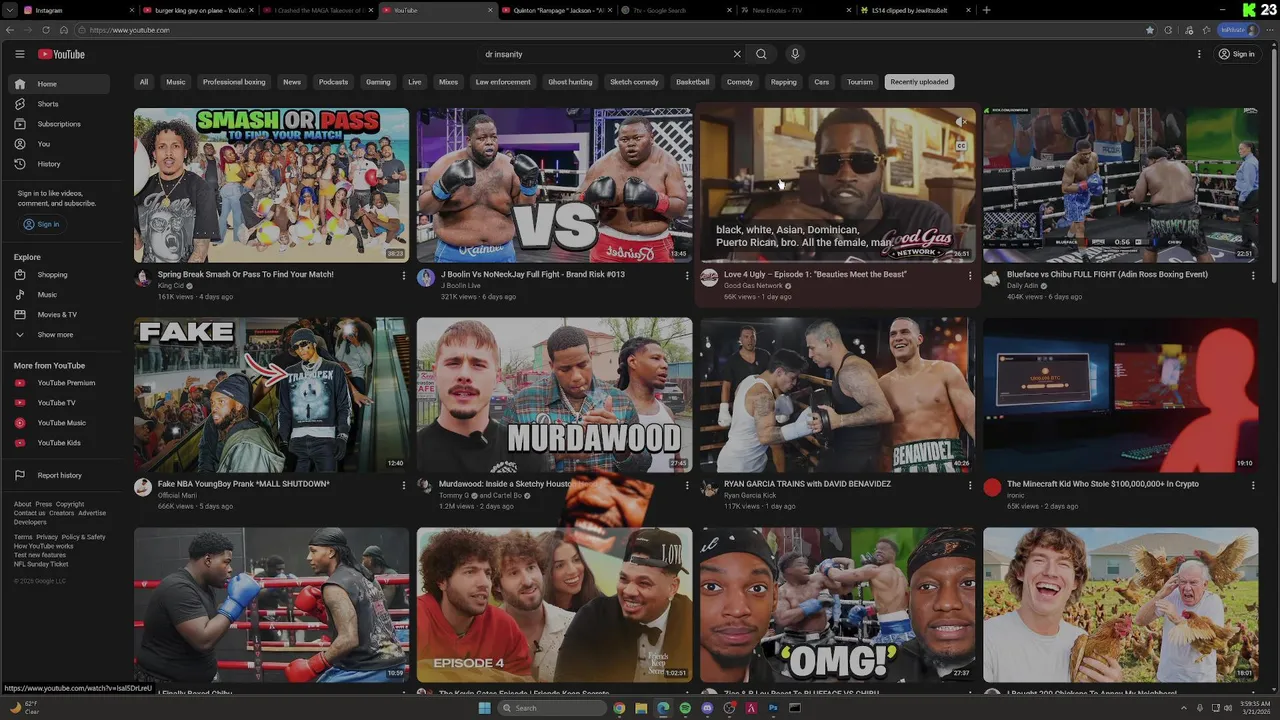The image size is (1280, 720).
Task: Select the Recently uploaded filter chip
Action: coord(919,82)
